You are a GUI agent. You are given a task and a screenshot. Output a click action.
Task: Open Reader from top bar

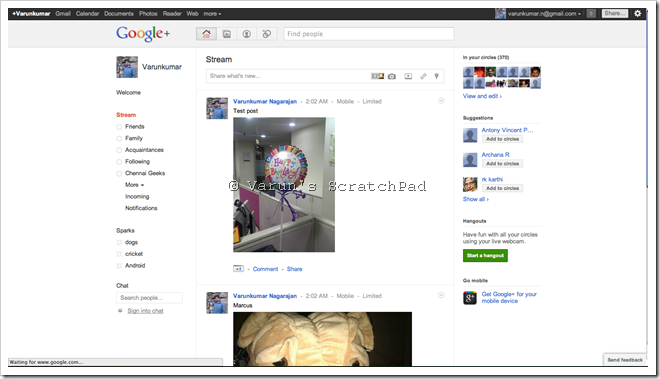[172, 13]
